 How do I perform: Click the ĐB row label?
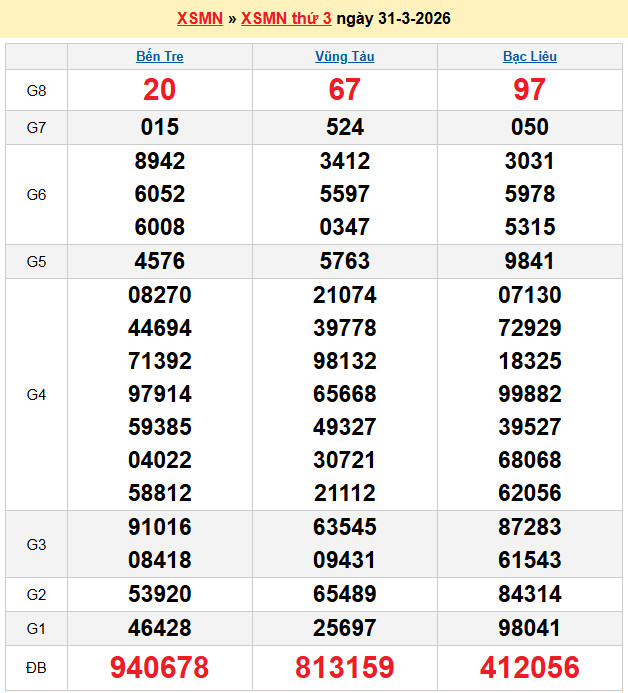36,667
